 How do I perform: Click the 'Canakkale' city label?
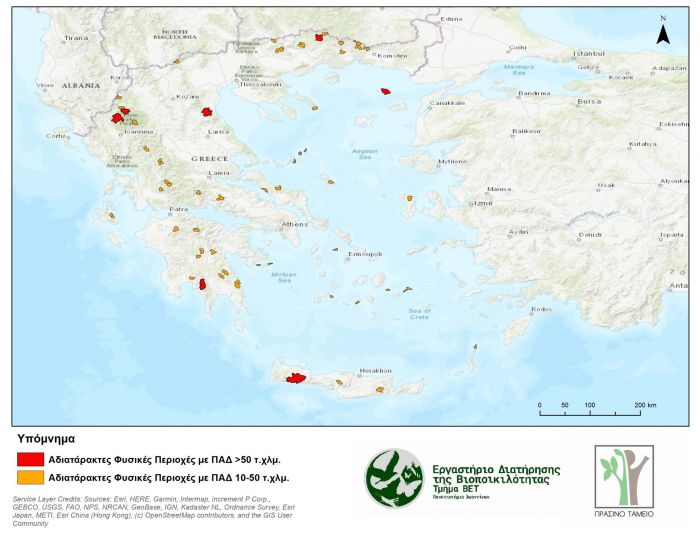(x=447, y=103)
